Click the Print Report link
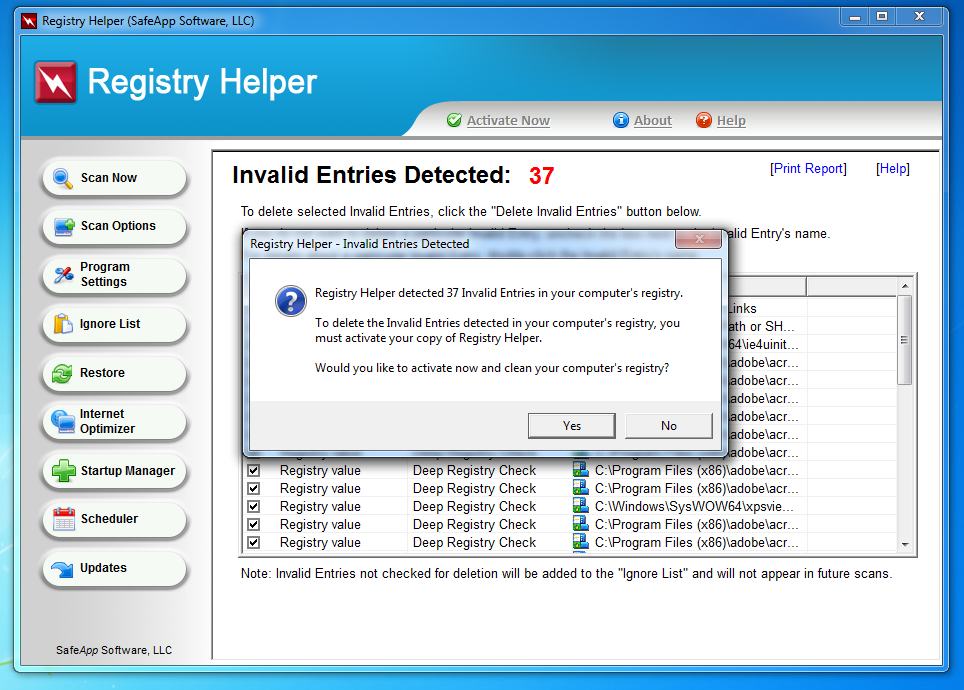964x690 pixels. point(808,169)
